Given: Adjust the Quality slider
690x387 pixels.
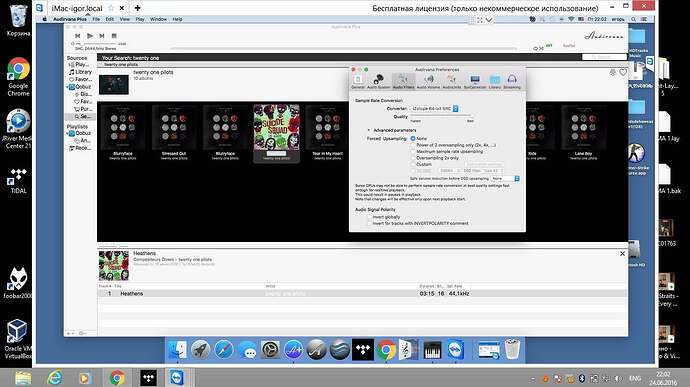Looking at the screenshot, I should [441, 116].
